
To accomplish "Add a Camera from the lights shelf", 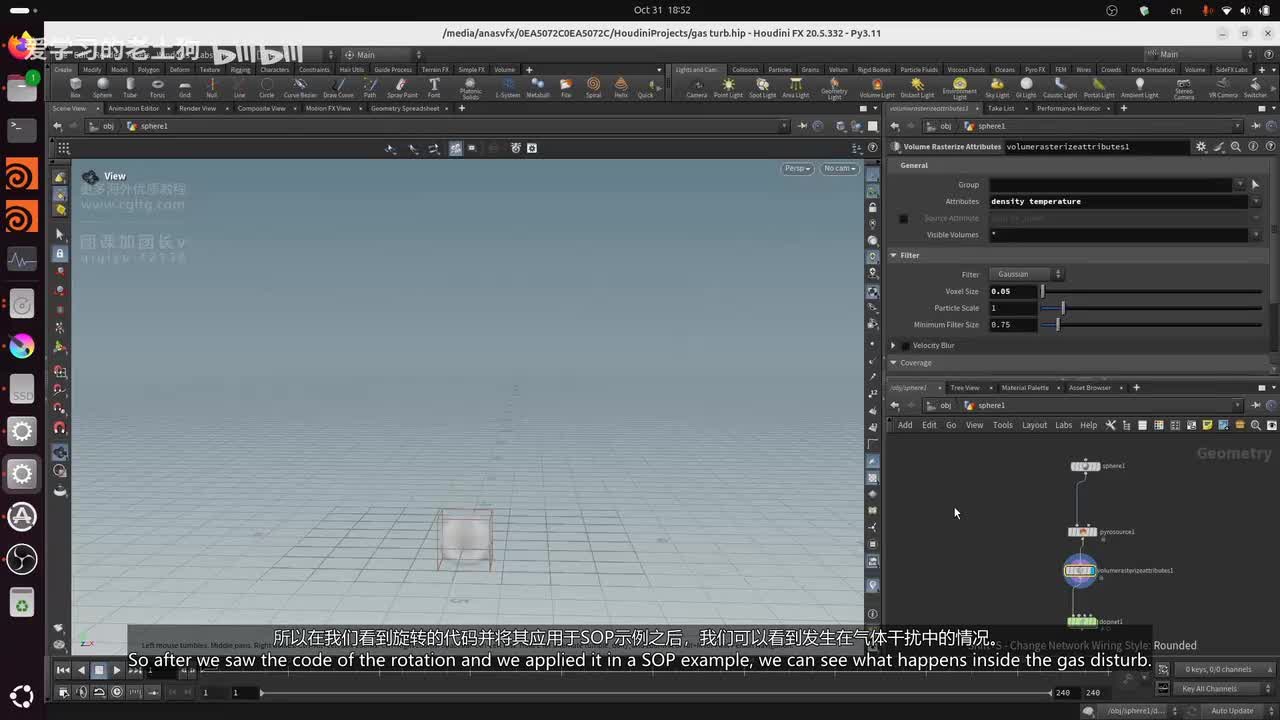I will (x=697, y=88).
